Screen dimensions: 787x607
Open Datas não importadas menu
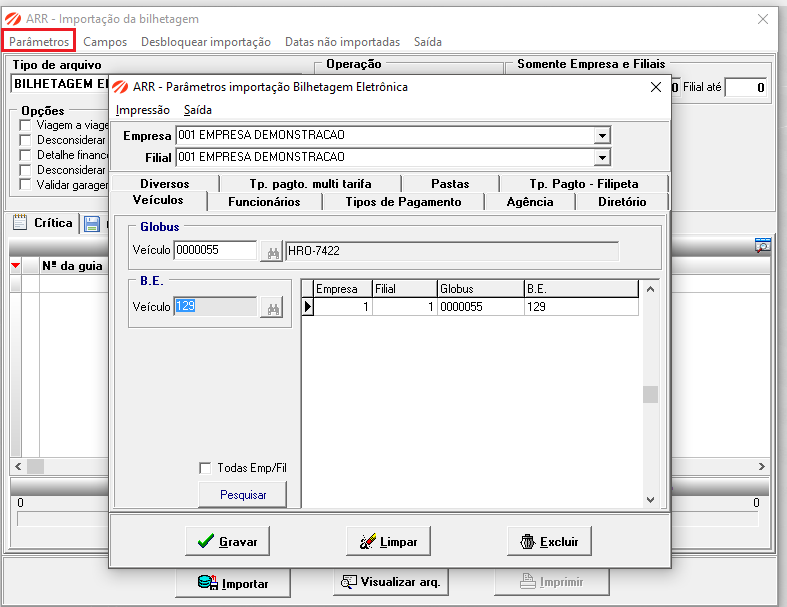[342, 42]
